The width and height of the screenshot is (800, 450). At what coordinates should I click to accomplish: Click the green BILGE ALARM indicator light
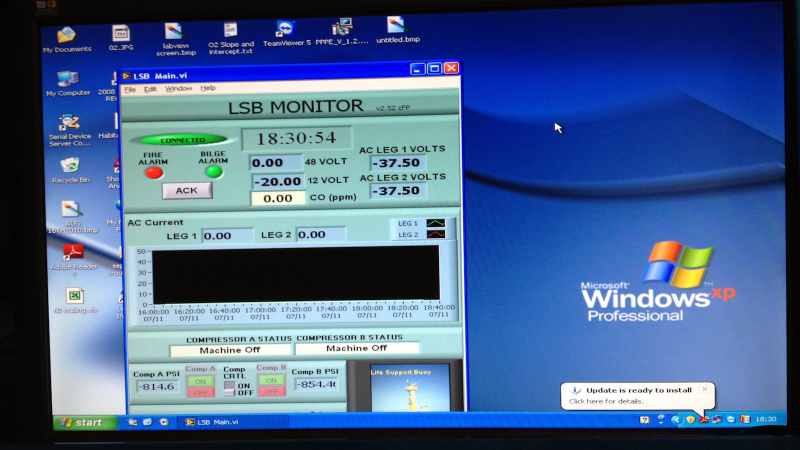tap(214, 171)
